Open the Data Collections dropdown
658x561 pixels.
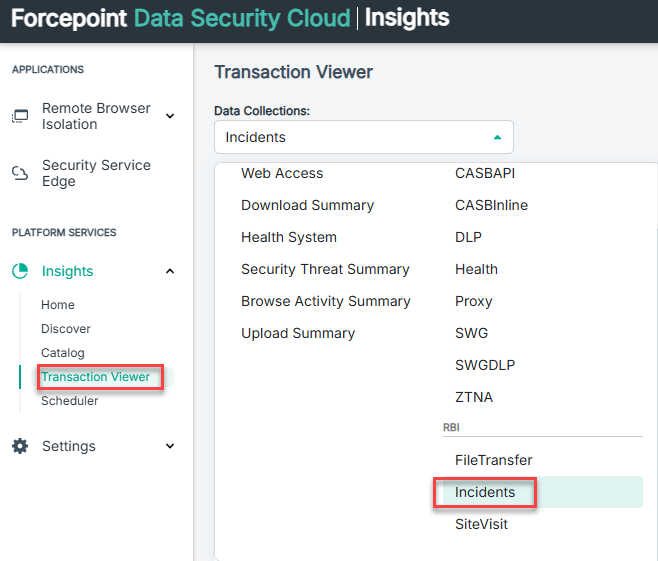363,137
